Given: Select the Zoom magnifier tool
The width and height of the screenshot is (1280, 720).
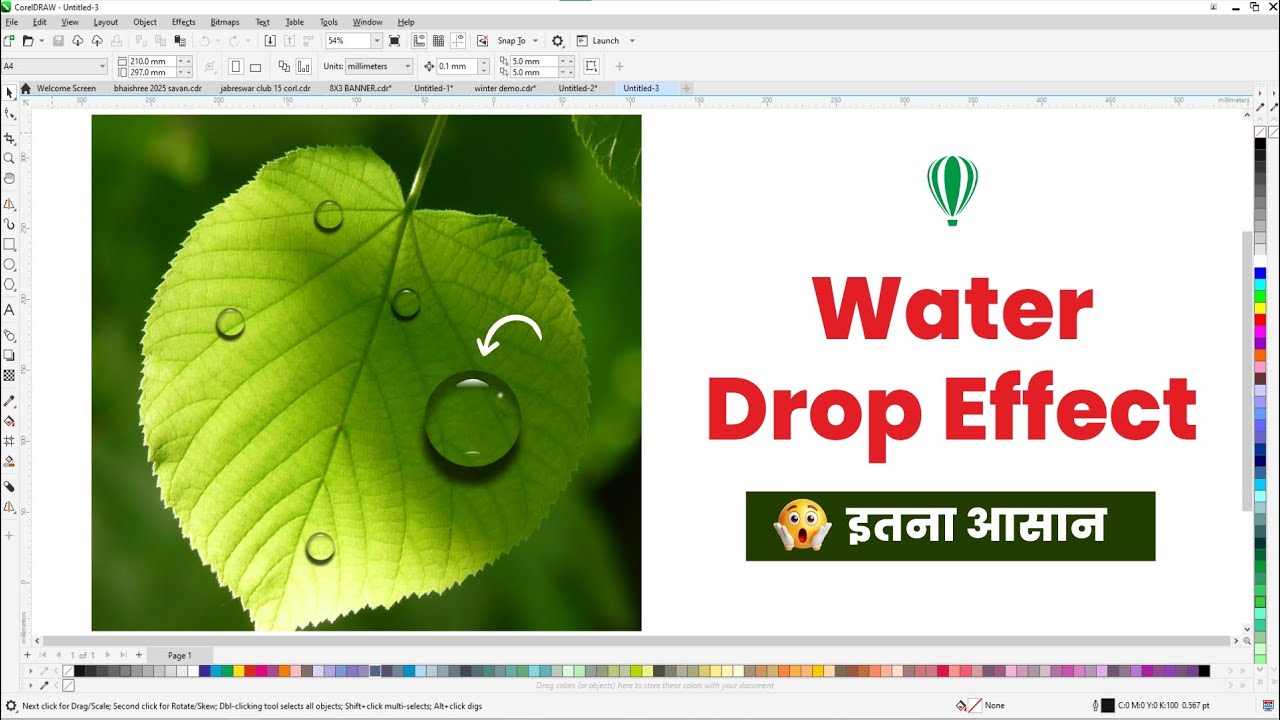Looking at the screenshot, I should point(10,158).
